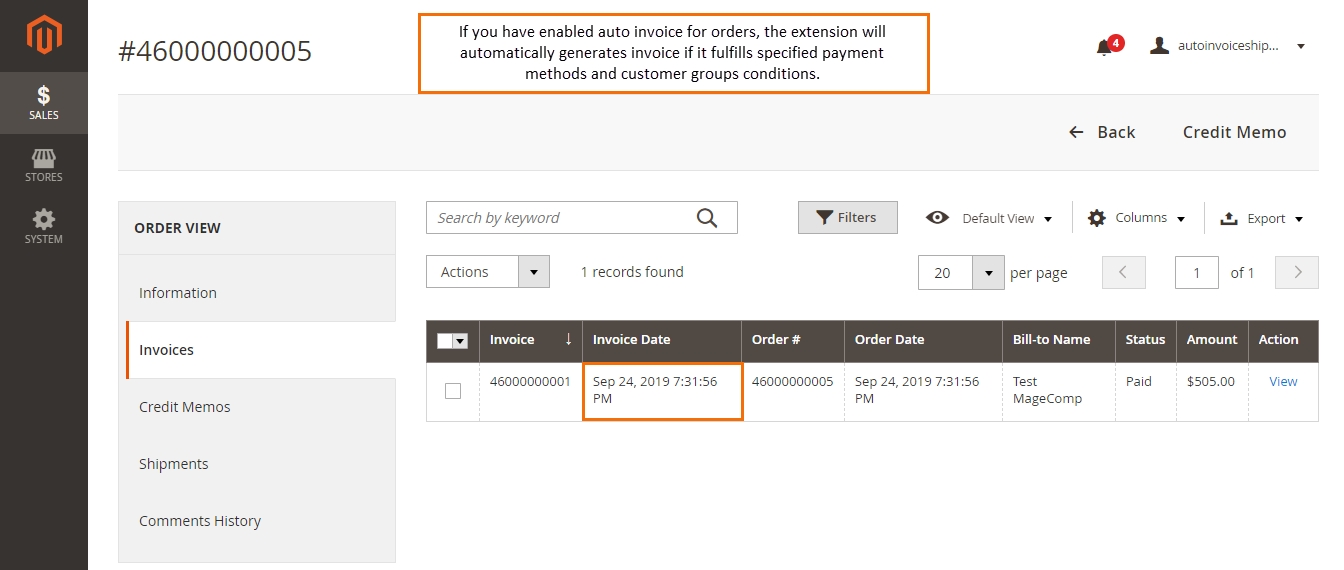Open the Stores menu in sidebar

tap(44, 165)
